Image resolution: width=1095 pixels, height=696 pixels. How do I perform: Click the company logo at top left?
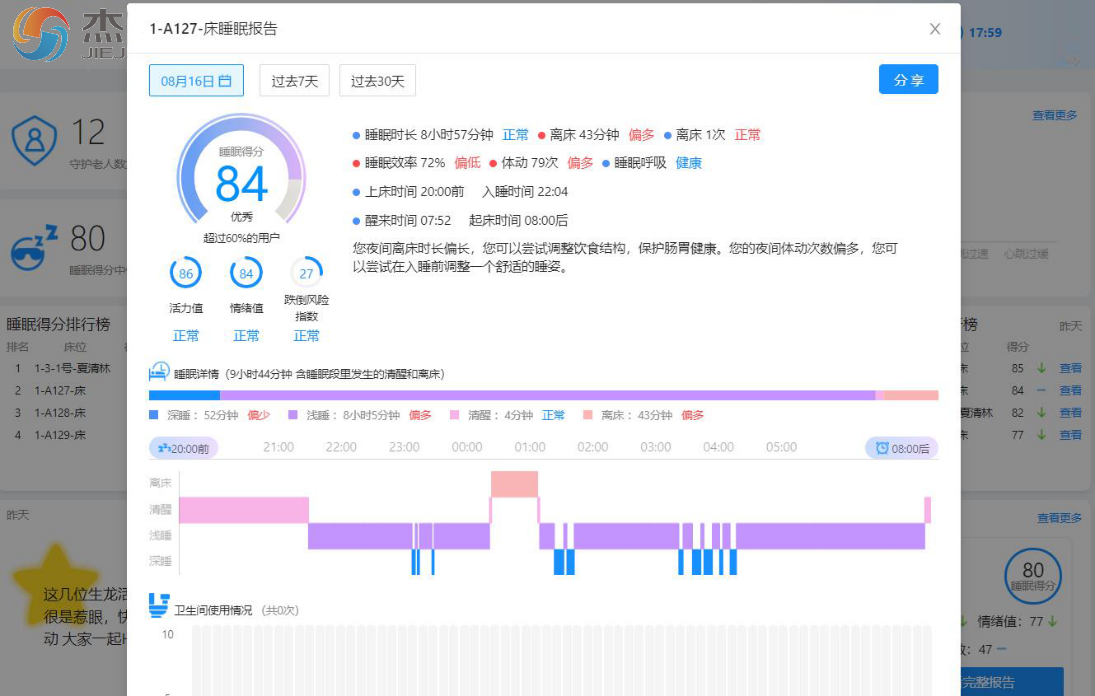40,35
